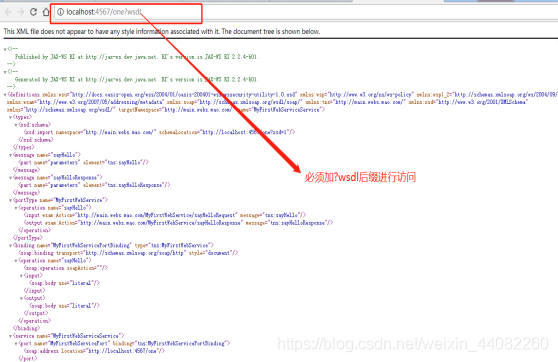This screenshot has height=362, width=558.
Task: Open the browser home page icon
Action: click(46, 12)
